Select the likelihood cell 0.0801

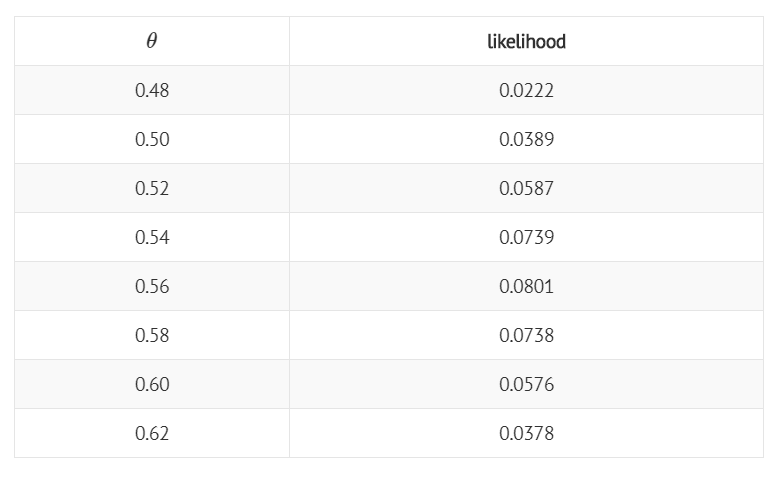click(x=527, y=286)
